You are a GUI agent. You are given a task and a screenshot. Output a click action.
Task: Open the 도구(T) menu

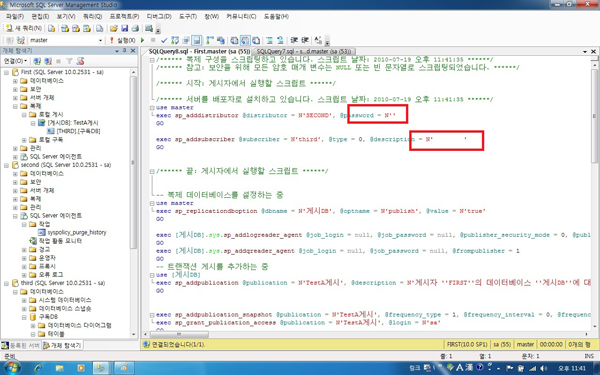[188, 16]
